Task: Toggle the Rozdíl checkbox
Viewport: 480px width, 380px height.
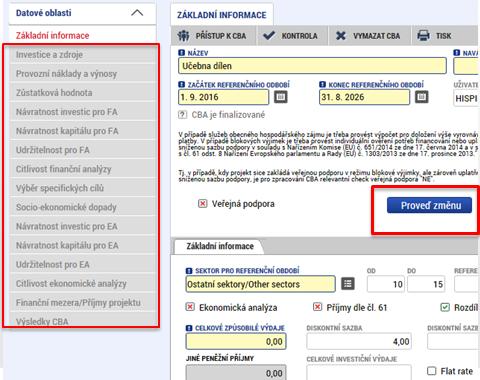Action: pos(445,307)
